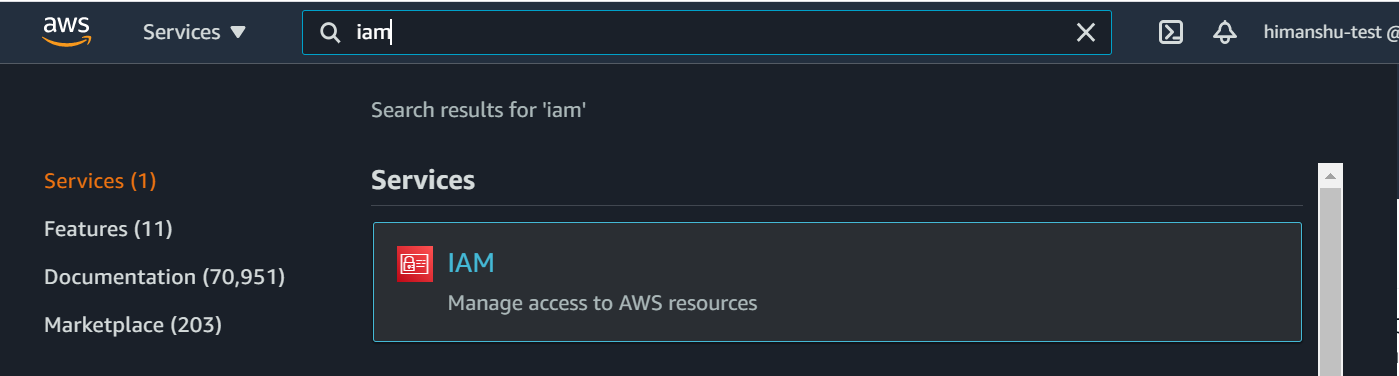The width and height of the screenshot is (1399, 376).
Task: View Marketplace (203) results
Action: click(133, 325)
